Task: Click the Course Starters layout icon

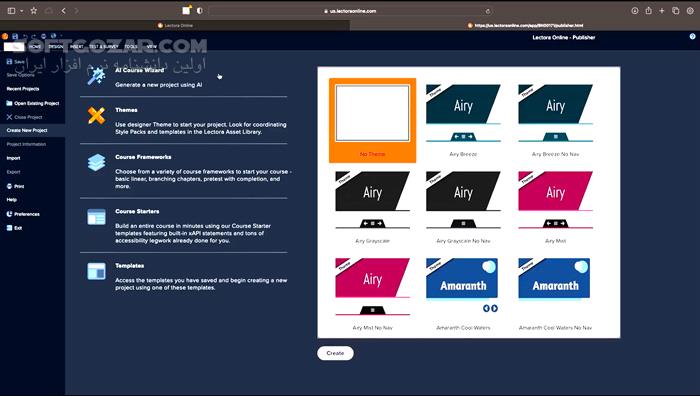Action: 96,217
